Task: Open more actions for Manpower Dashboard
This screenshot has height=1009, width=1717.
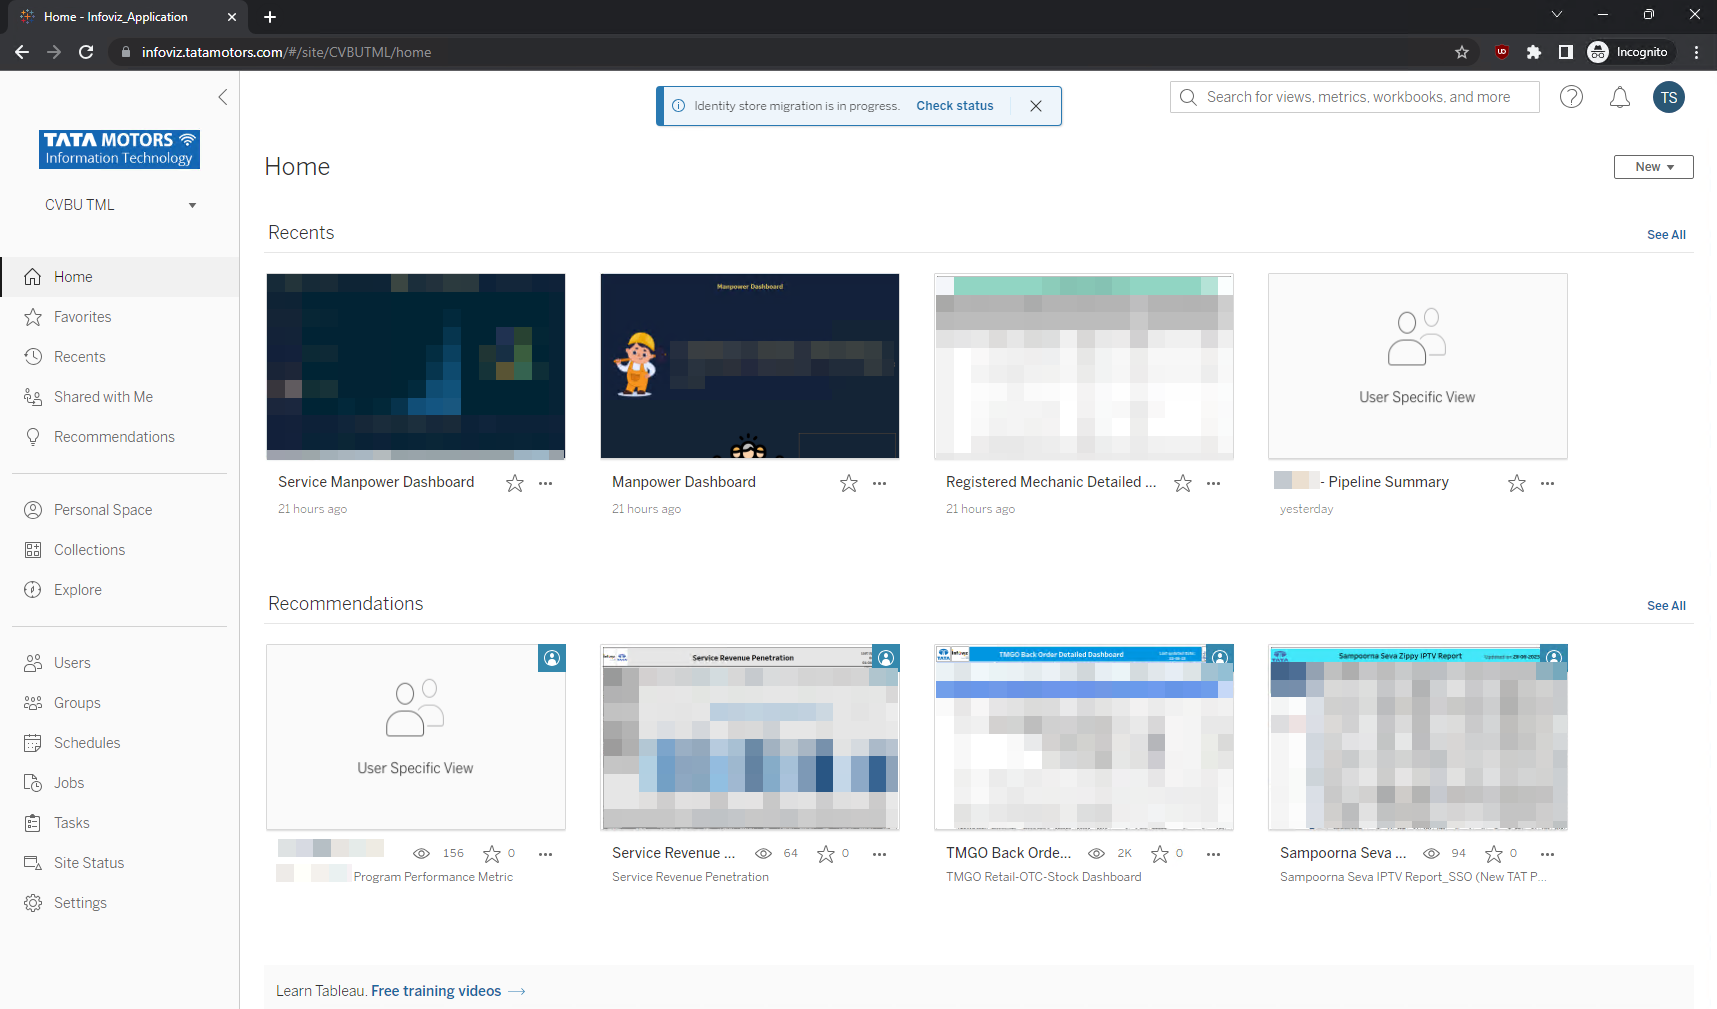Action: pyautogui.click(x=879, y=483)
